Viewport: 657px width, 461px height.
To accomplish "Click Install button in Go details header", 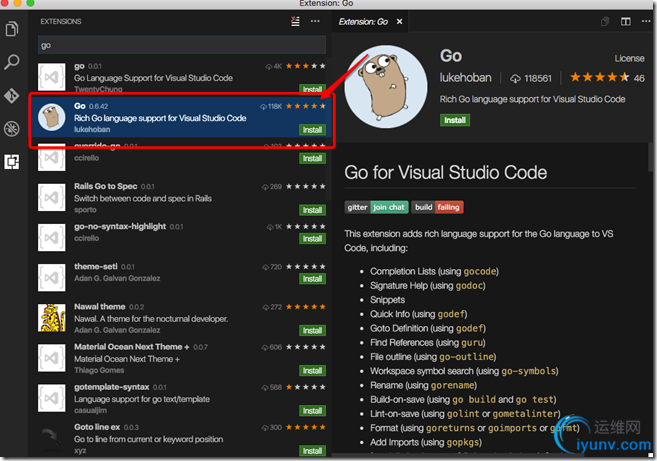I will [455, 120].
